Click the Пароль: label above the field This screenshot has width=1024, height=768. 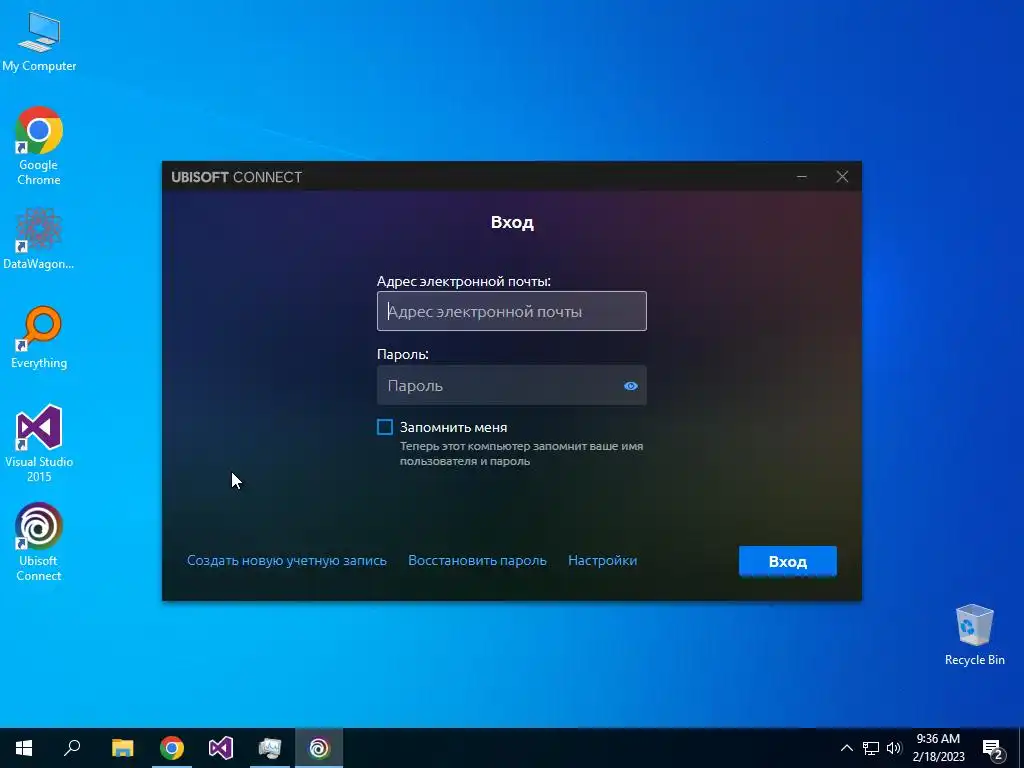click(x=403, y=354)
